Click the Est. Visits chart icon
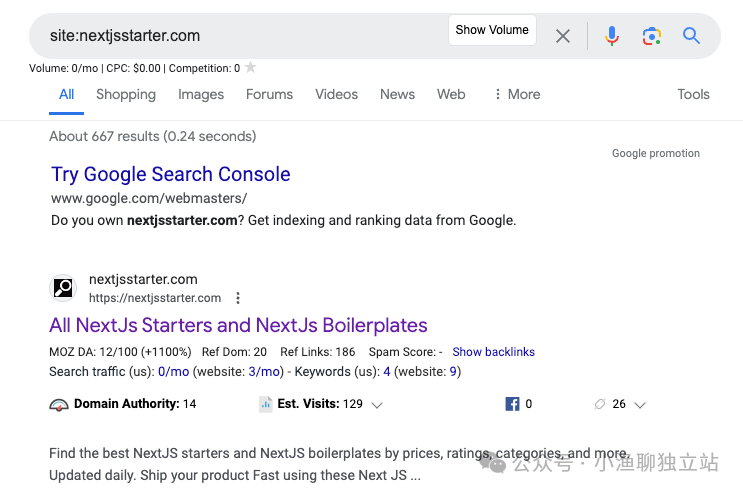743x493 pixels. tap(266, 404)
